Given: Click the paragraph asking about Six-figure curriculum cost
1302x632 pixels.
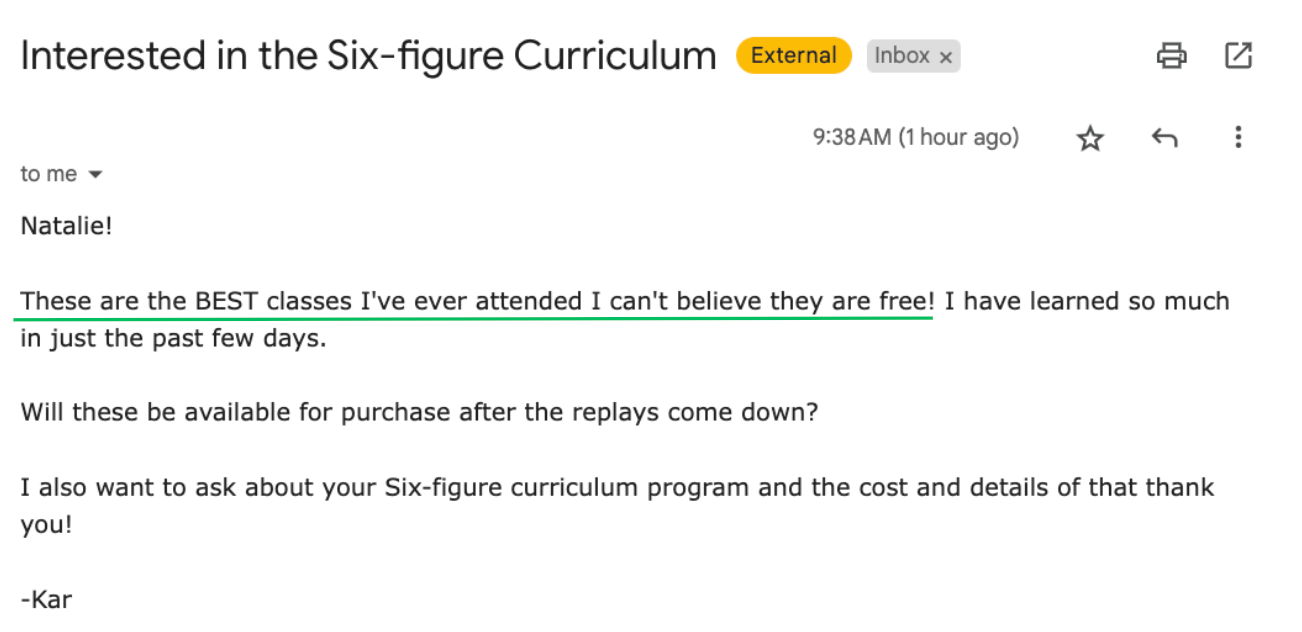Looking at the screenshot, I should 616,488.
